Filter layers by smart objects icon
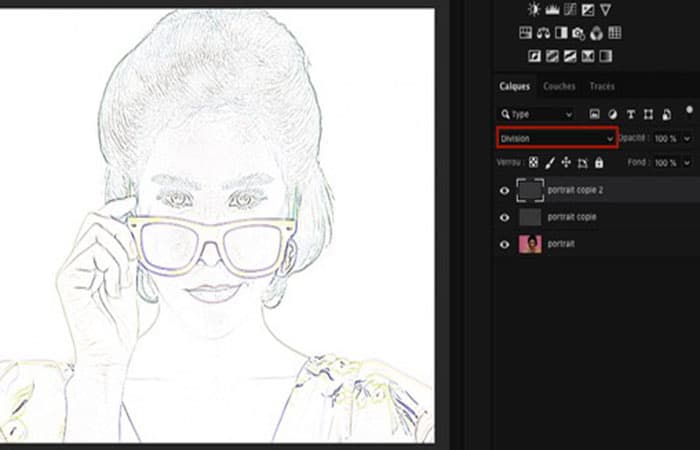The height and width of the screenshot is (450, 700). pyautogui.click(x=667, y=115)
